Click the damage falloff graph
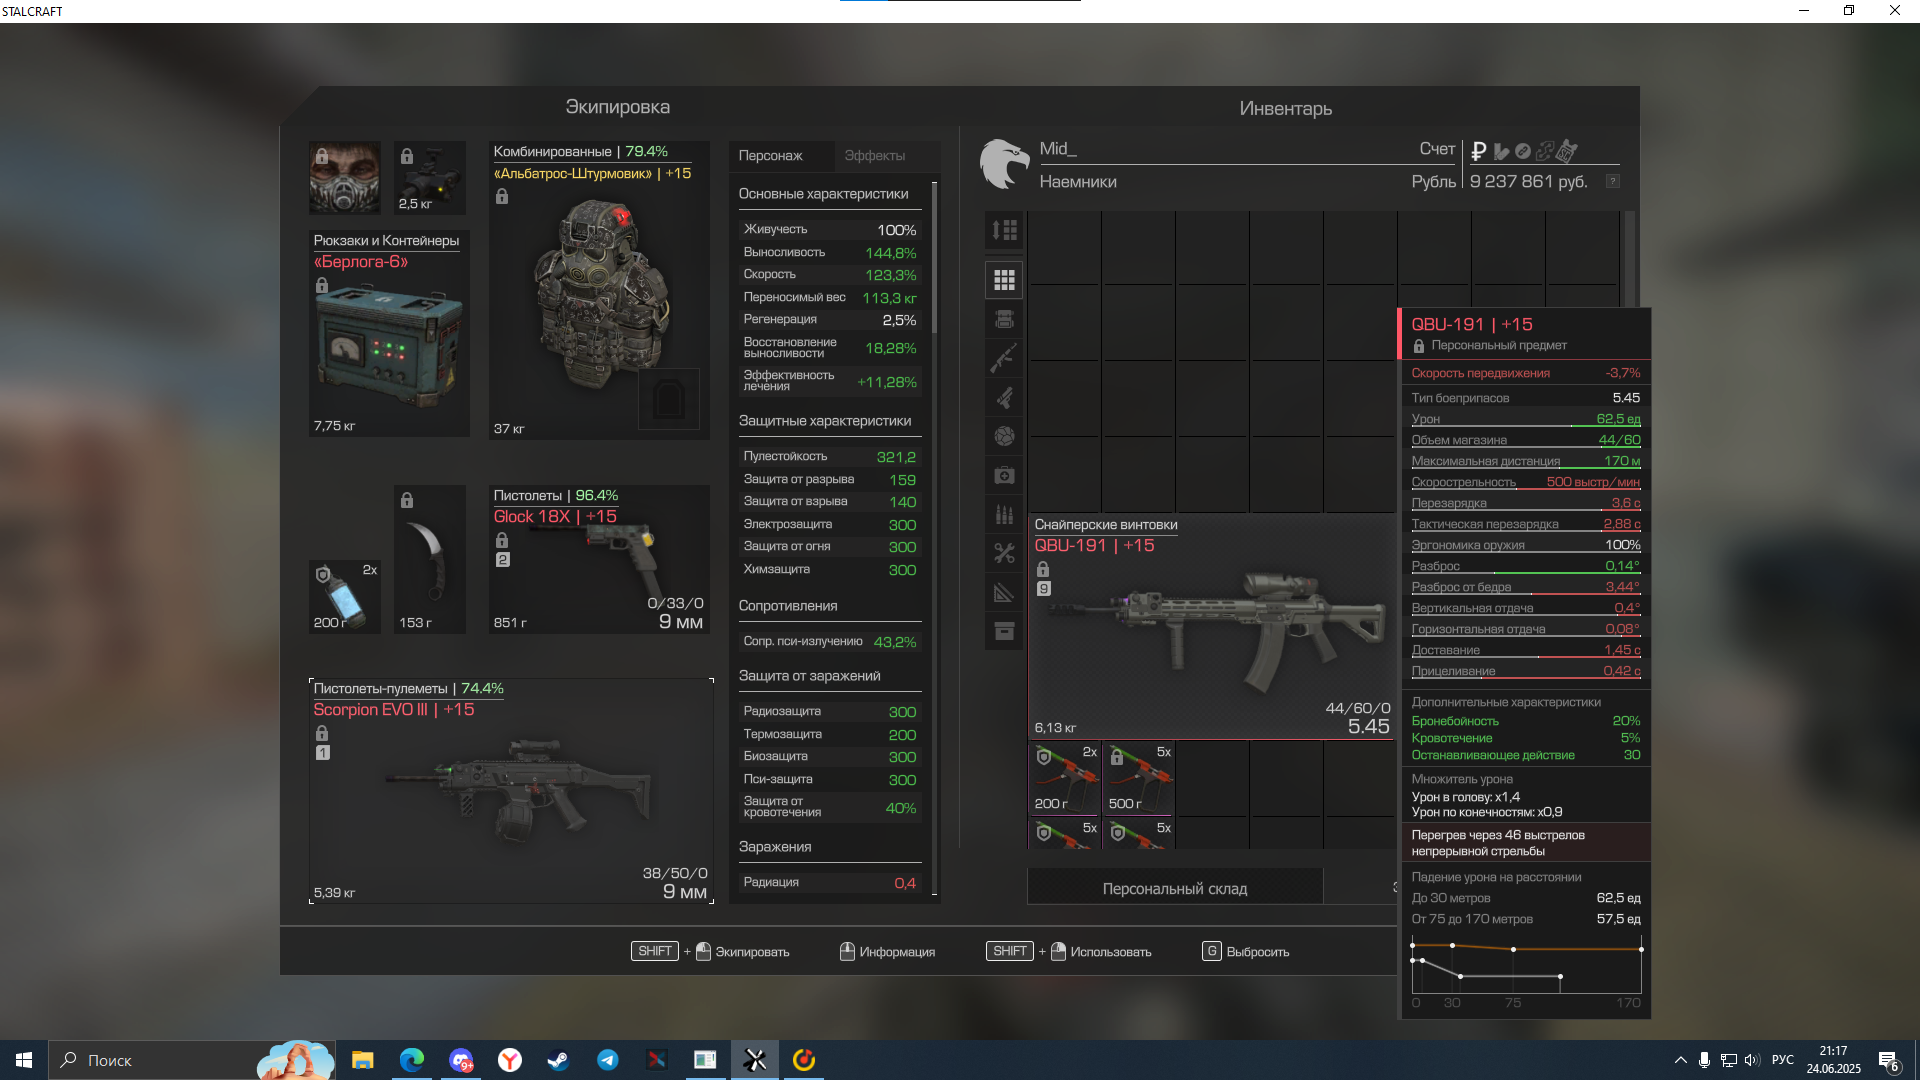This screenshot has height=1080, width=1920. pos(1526,966)
